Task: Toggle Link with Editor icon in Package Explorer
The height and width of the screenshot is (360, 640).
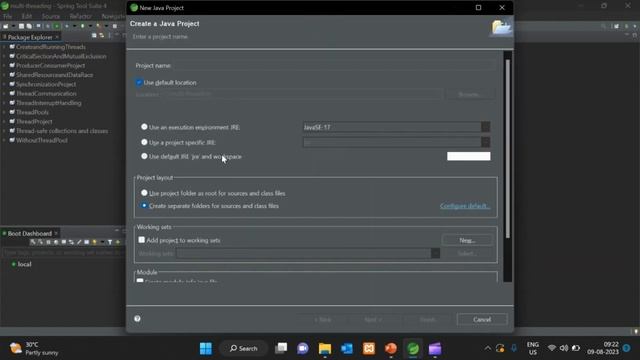Action: (x=102, y=36)
